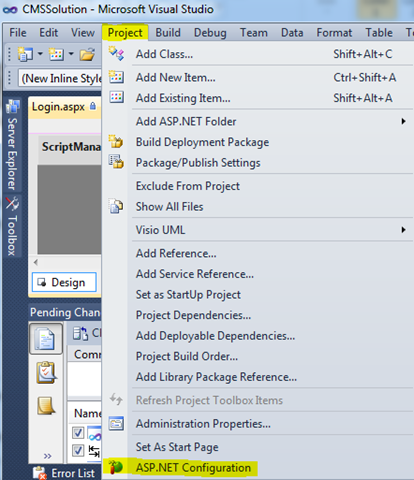
Task: Open the New Project dropdown arrow
Action: tap(40, 53)
